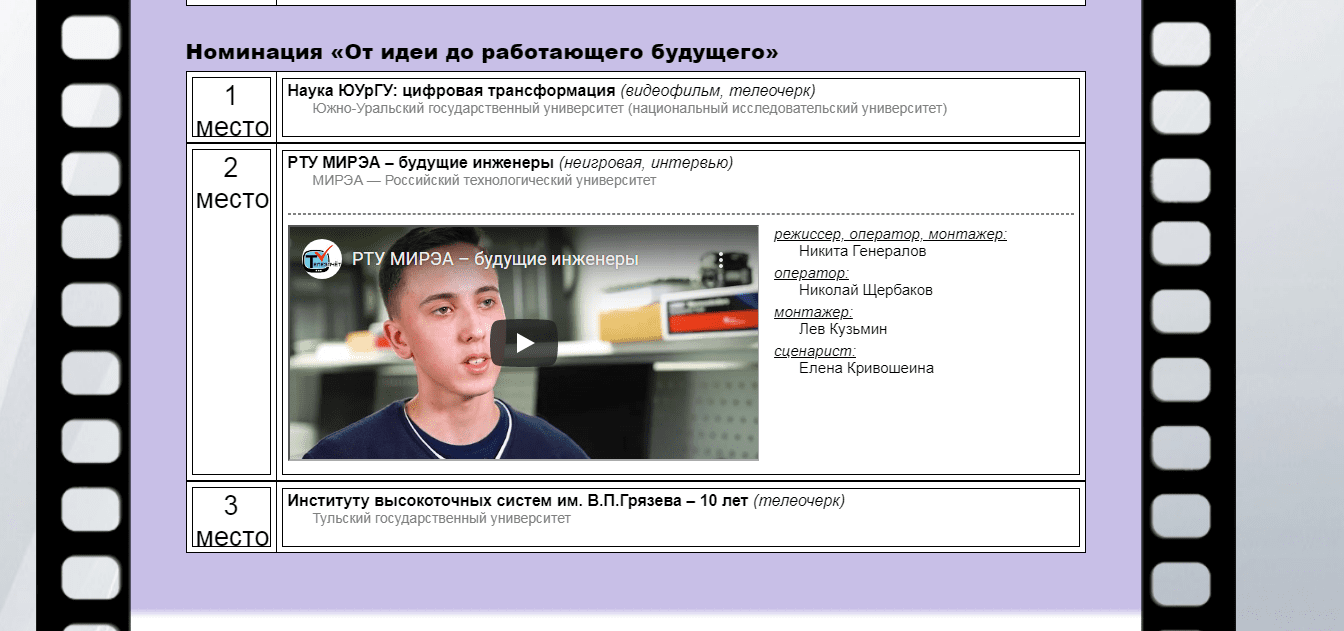Click the '2 место' cell
Viewport: 1344px width, 631px height.
click(x=231, y=312)
